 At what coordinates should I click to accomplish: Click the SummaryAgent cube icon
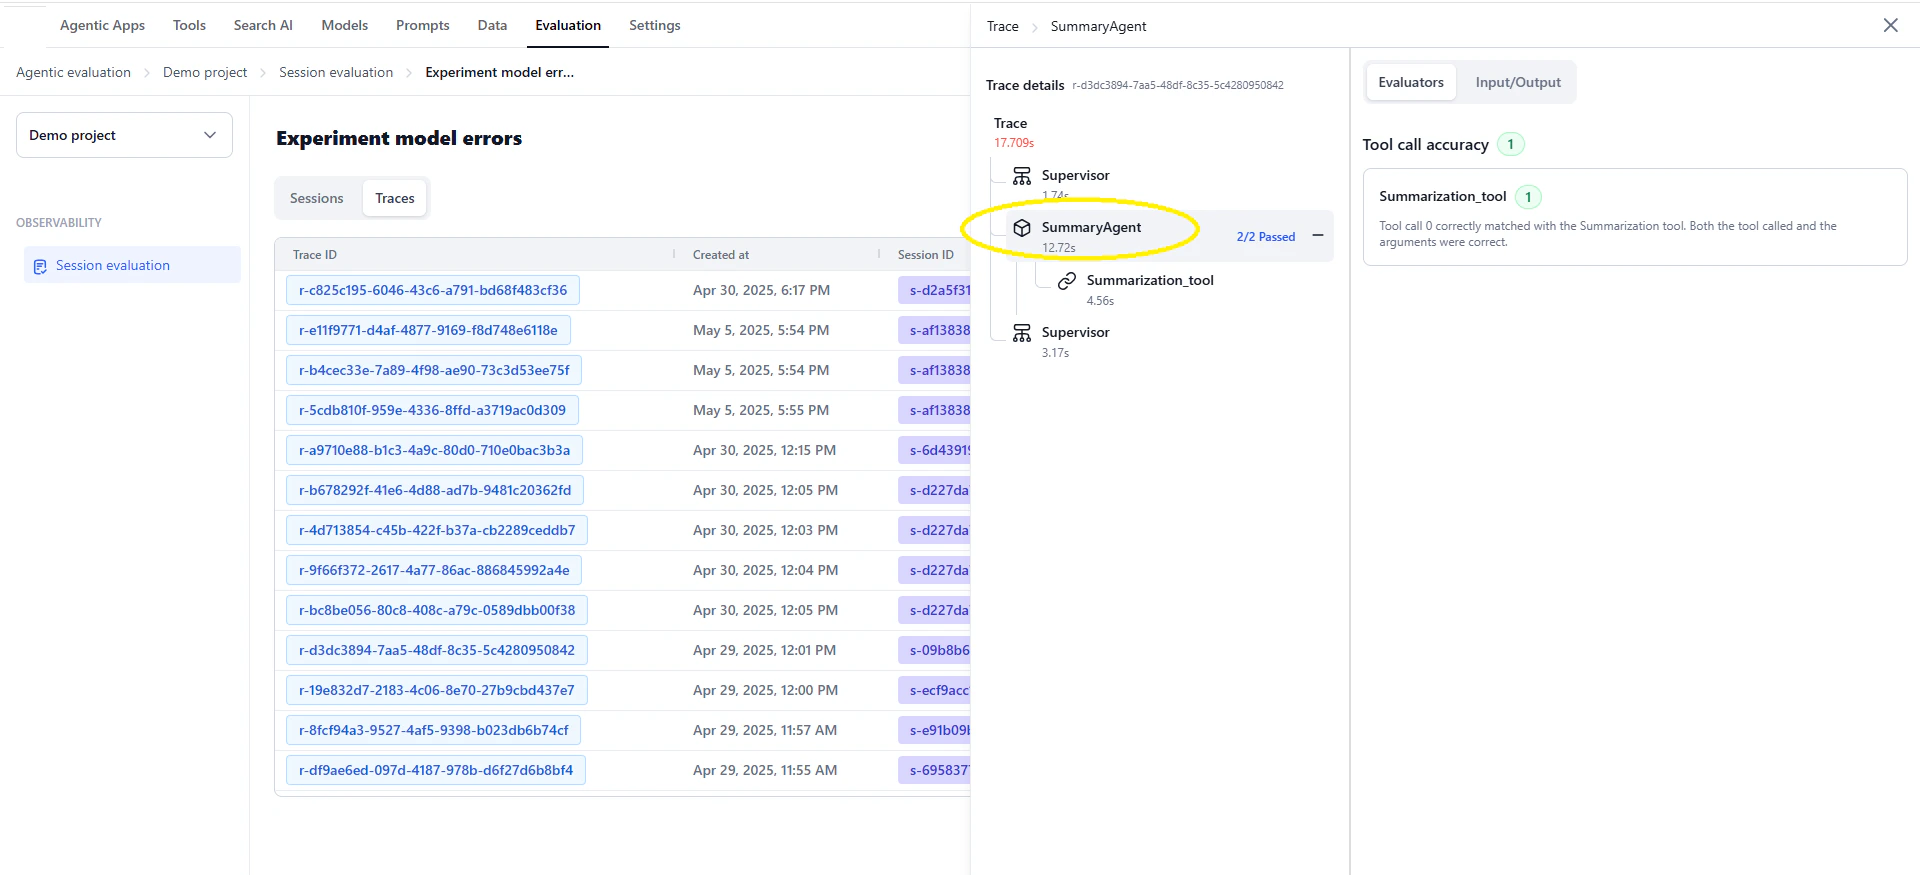point(1022,228)
